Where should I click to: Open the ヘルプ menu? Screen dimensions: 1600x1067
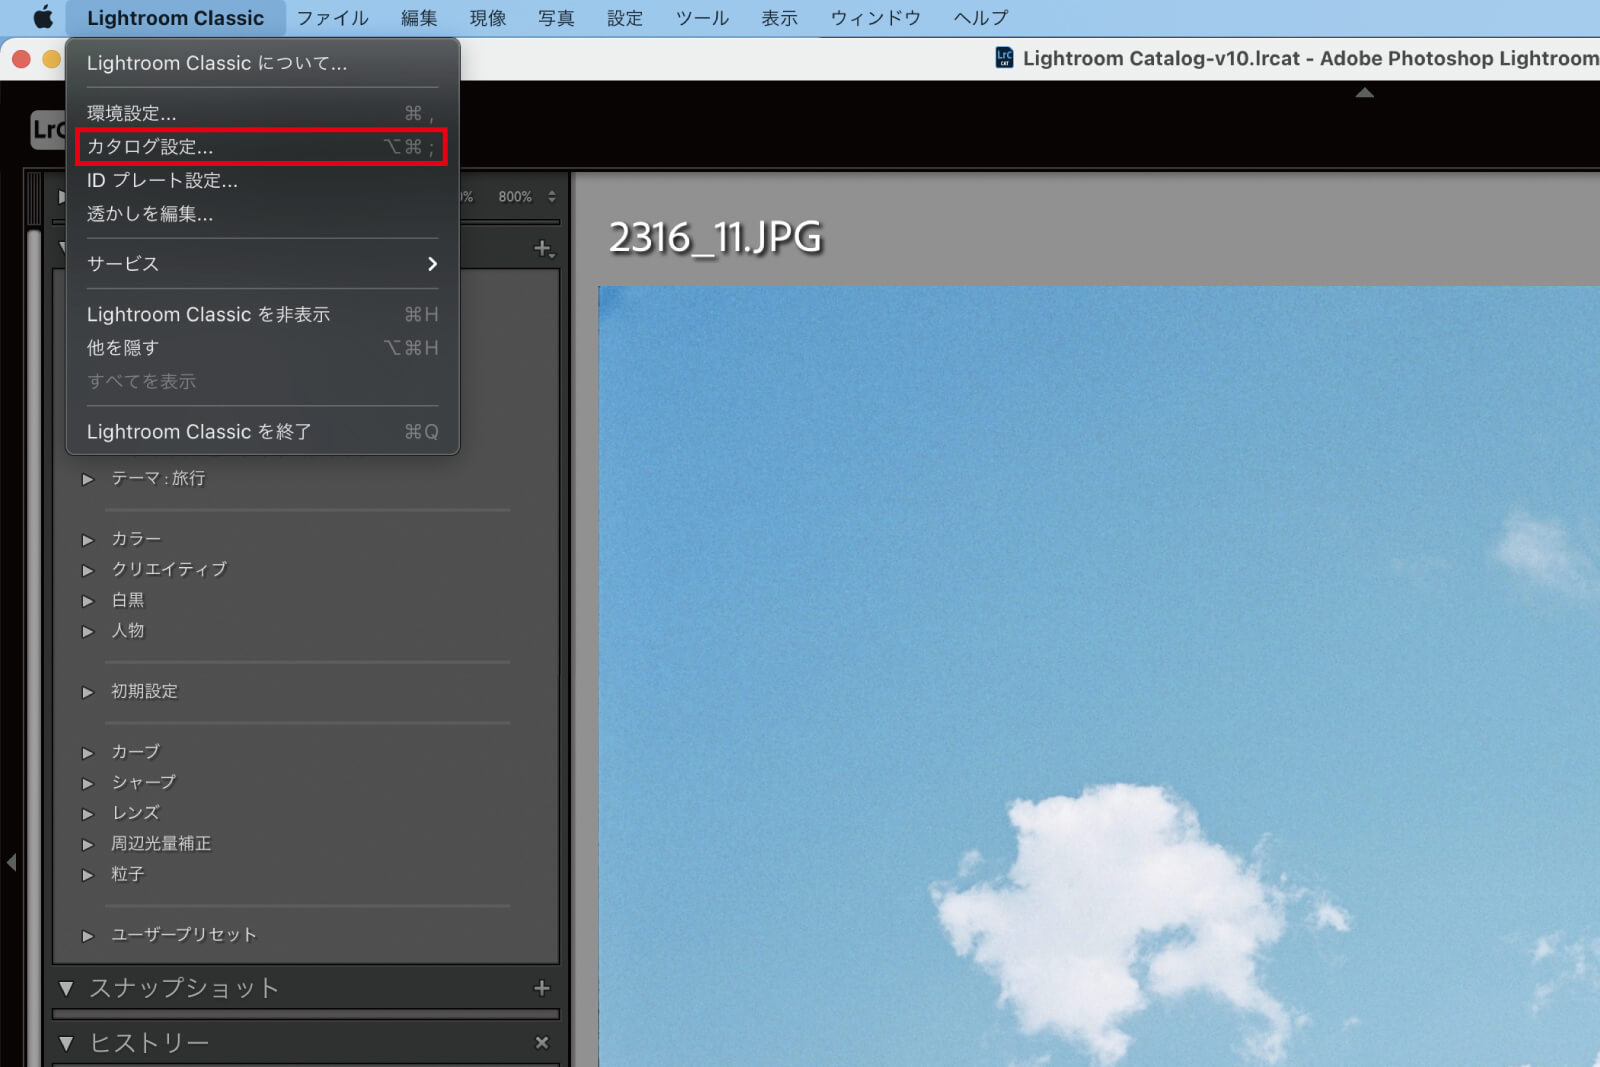980,18
